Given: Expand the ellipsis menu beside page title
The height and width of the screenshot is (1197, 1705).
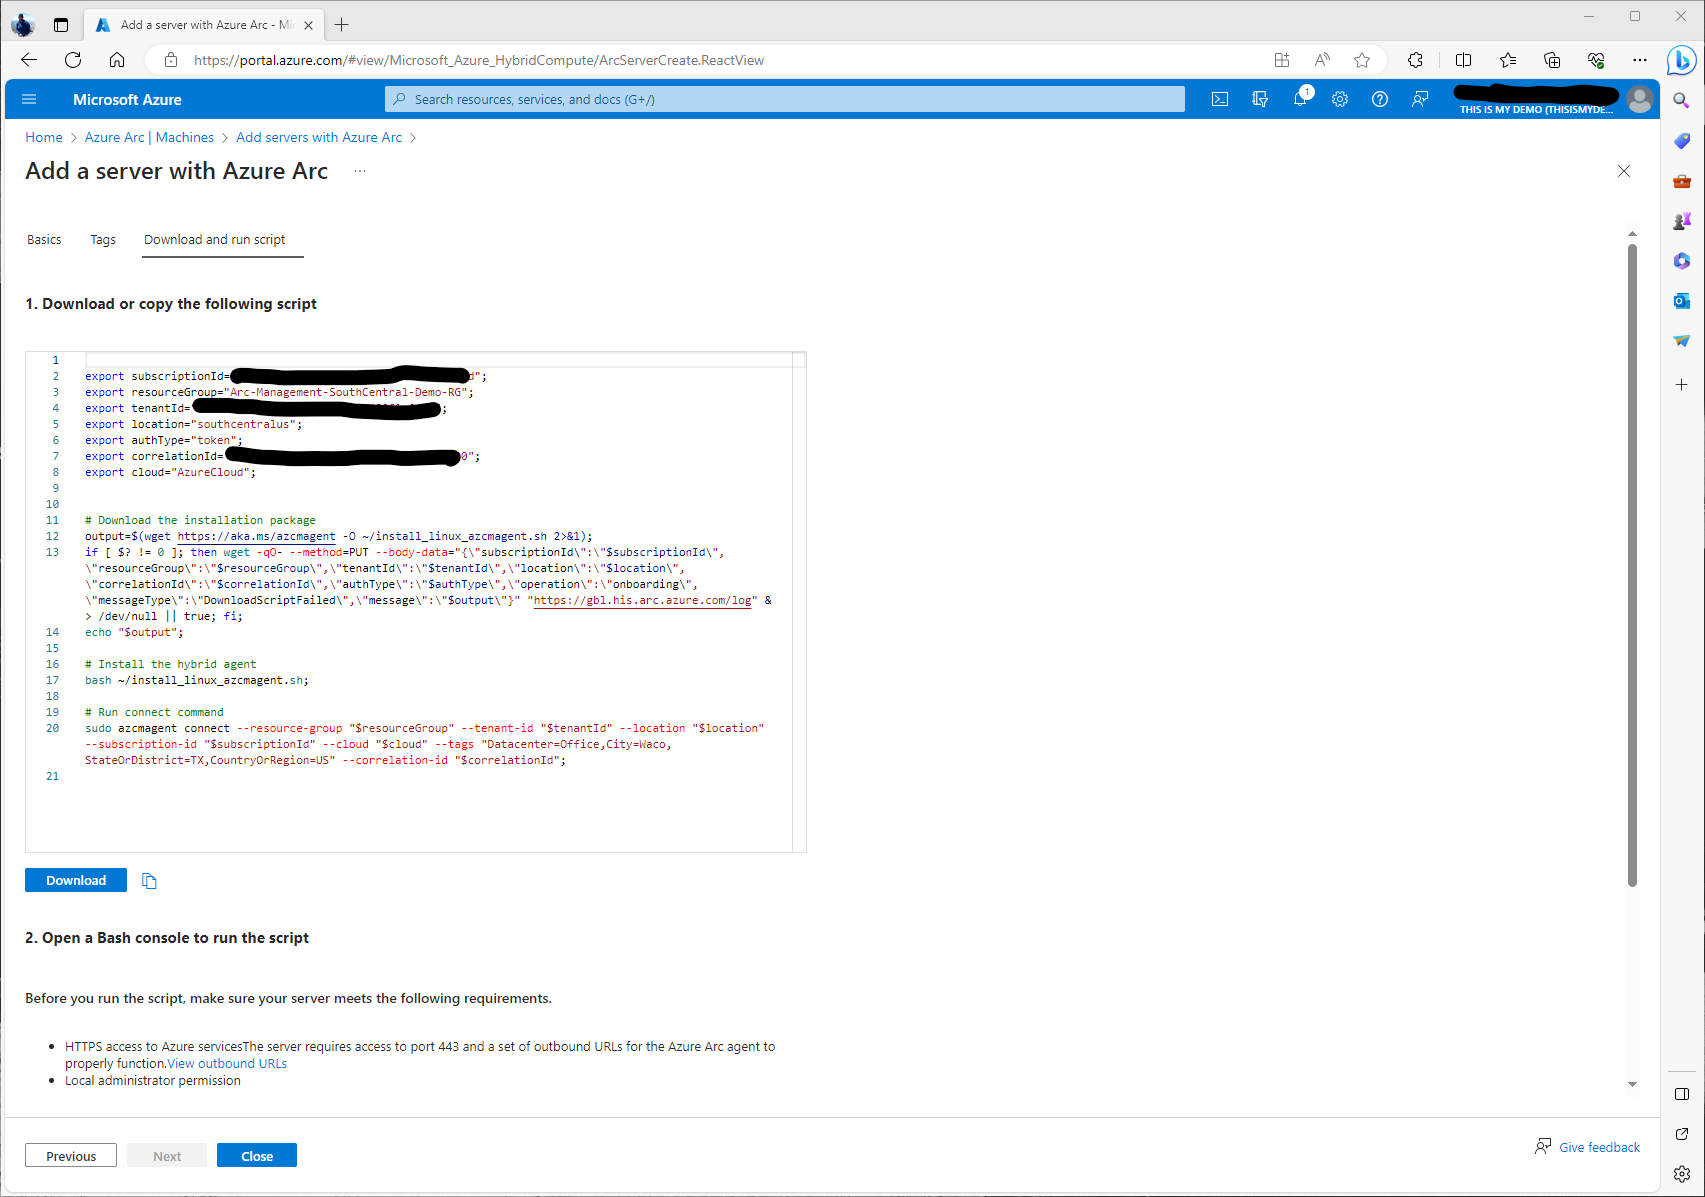Looking at the screenshot, I should pos(360,171).
